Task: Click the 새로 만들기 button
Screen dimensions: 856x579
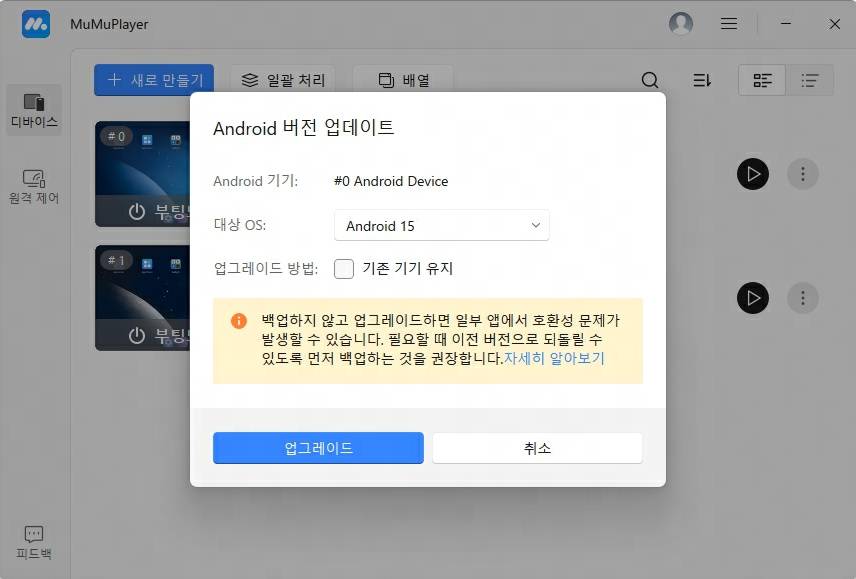Action: coord(154,80)
